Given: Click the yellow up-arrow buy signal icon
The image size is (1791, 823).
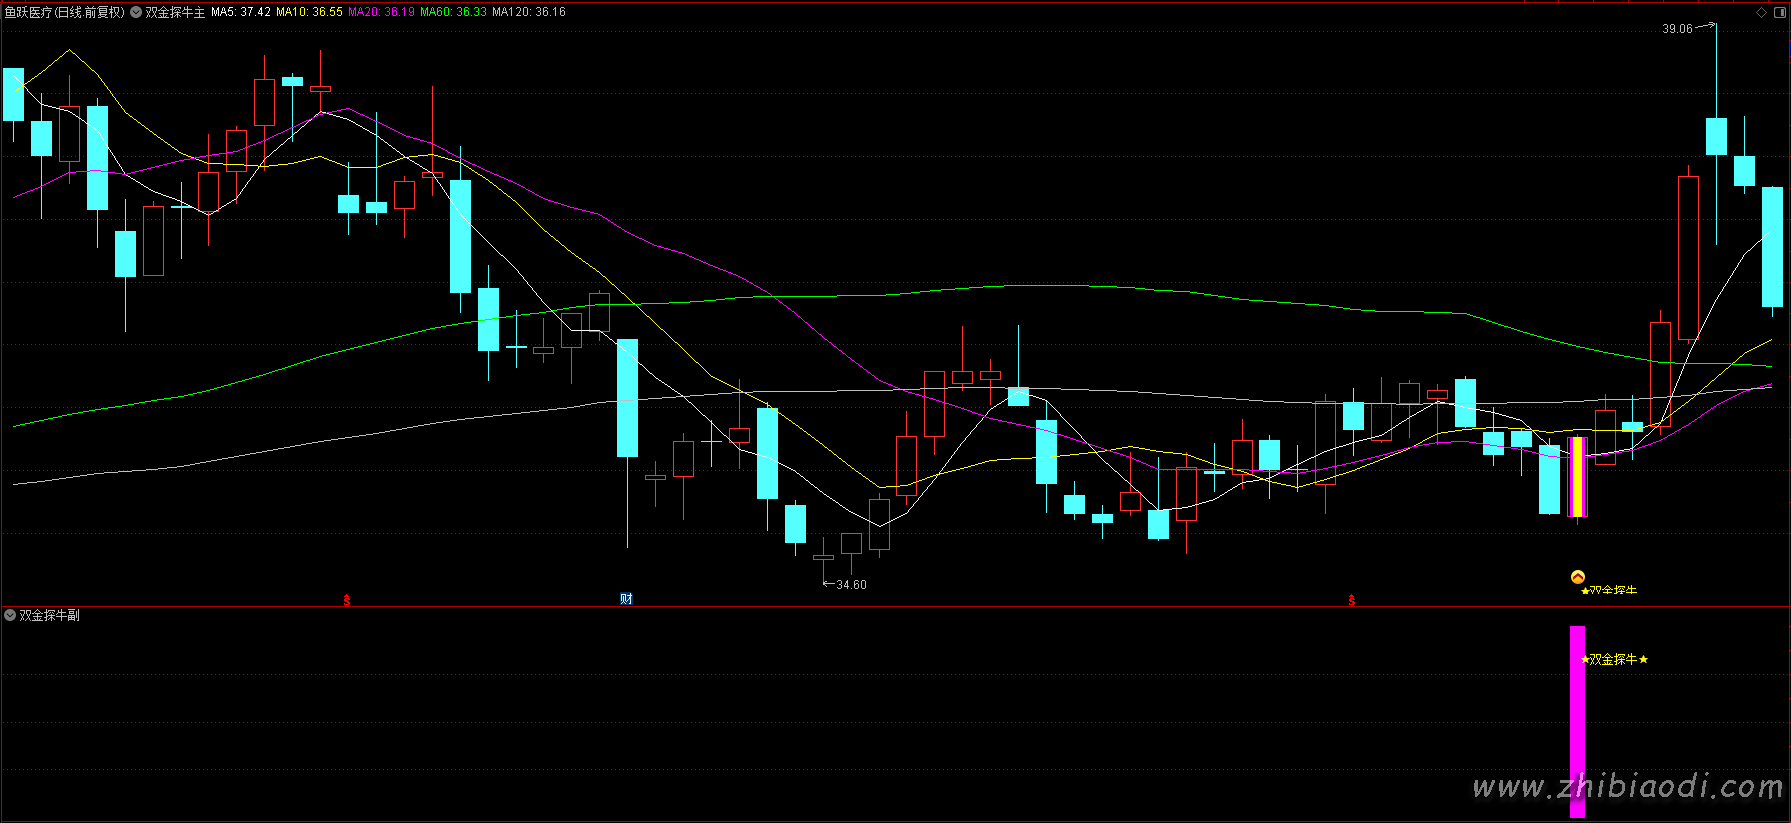Looking at the screenshot, I should 1577,577.
